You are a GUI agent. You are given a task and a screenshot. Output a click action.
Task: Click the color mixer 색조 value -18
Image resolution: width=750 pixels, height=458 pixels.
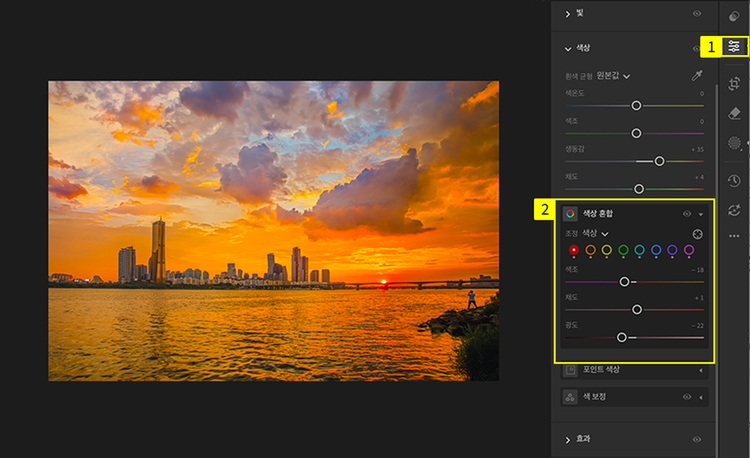coord(698,270)
